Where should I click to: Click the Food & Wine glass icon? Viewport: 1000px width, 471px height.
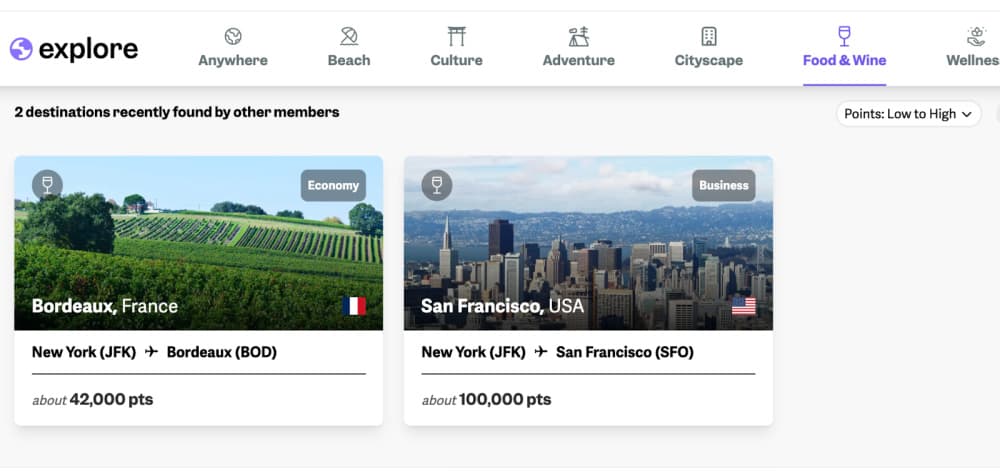(844, 37)
